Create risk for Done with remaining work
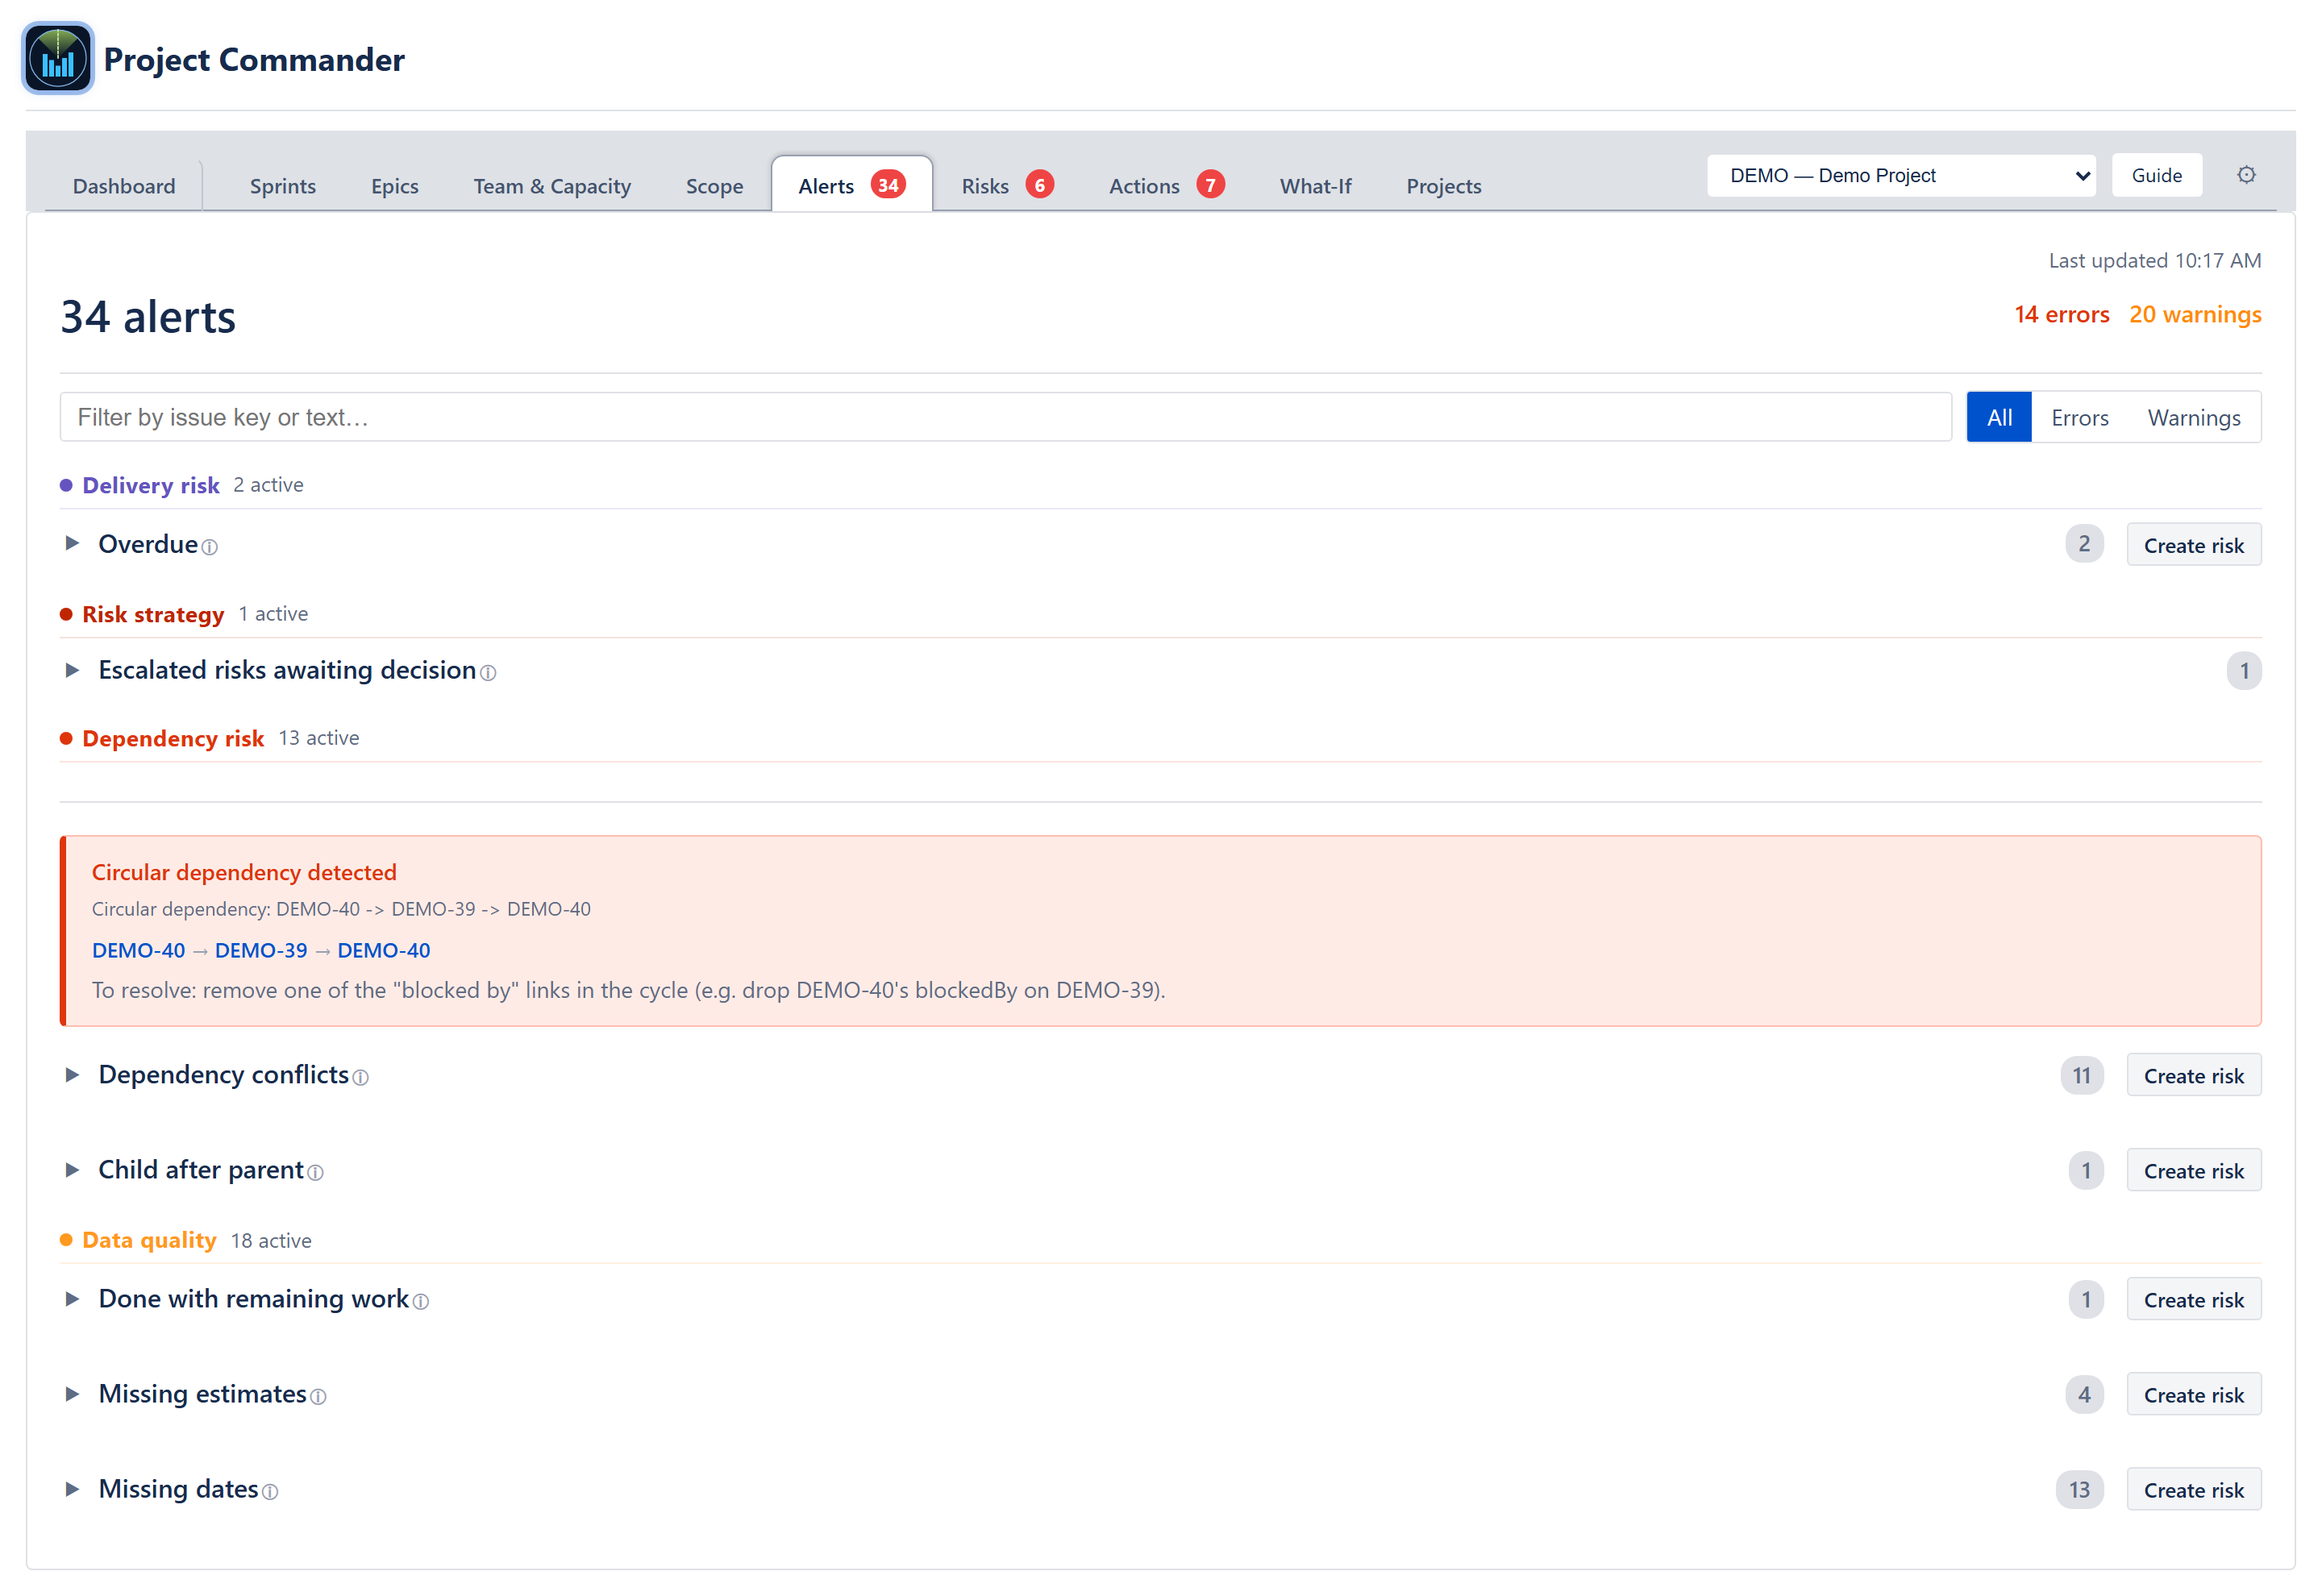 [x=2193, y=1300]
